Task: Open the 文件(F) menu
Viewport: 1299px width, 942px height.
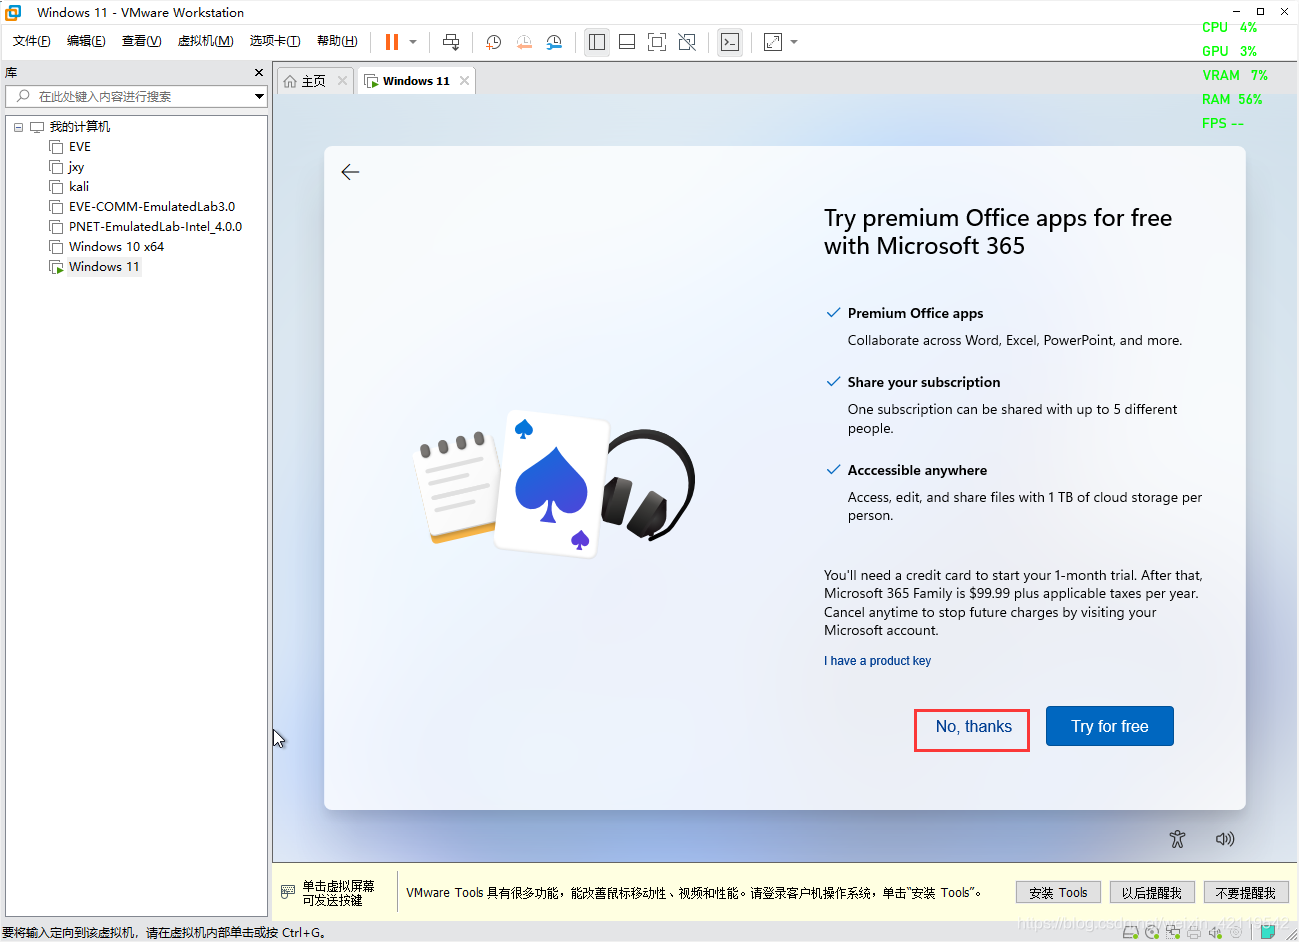Action: (x=31, y=41)
